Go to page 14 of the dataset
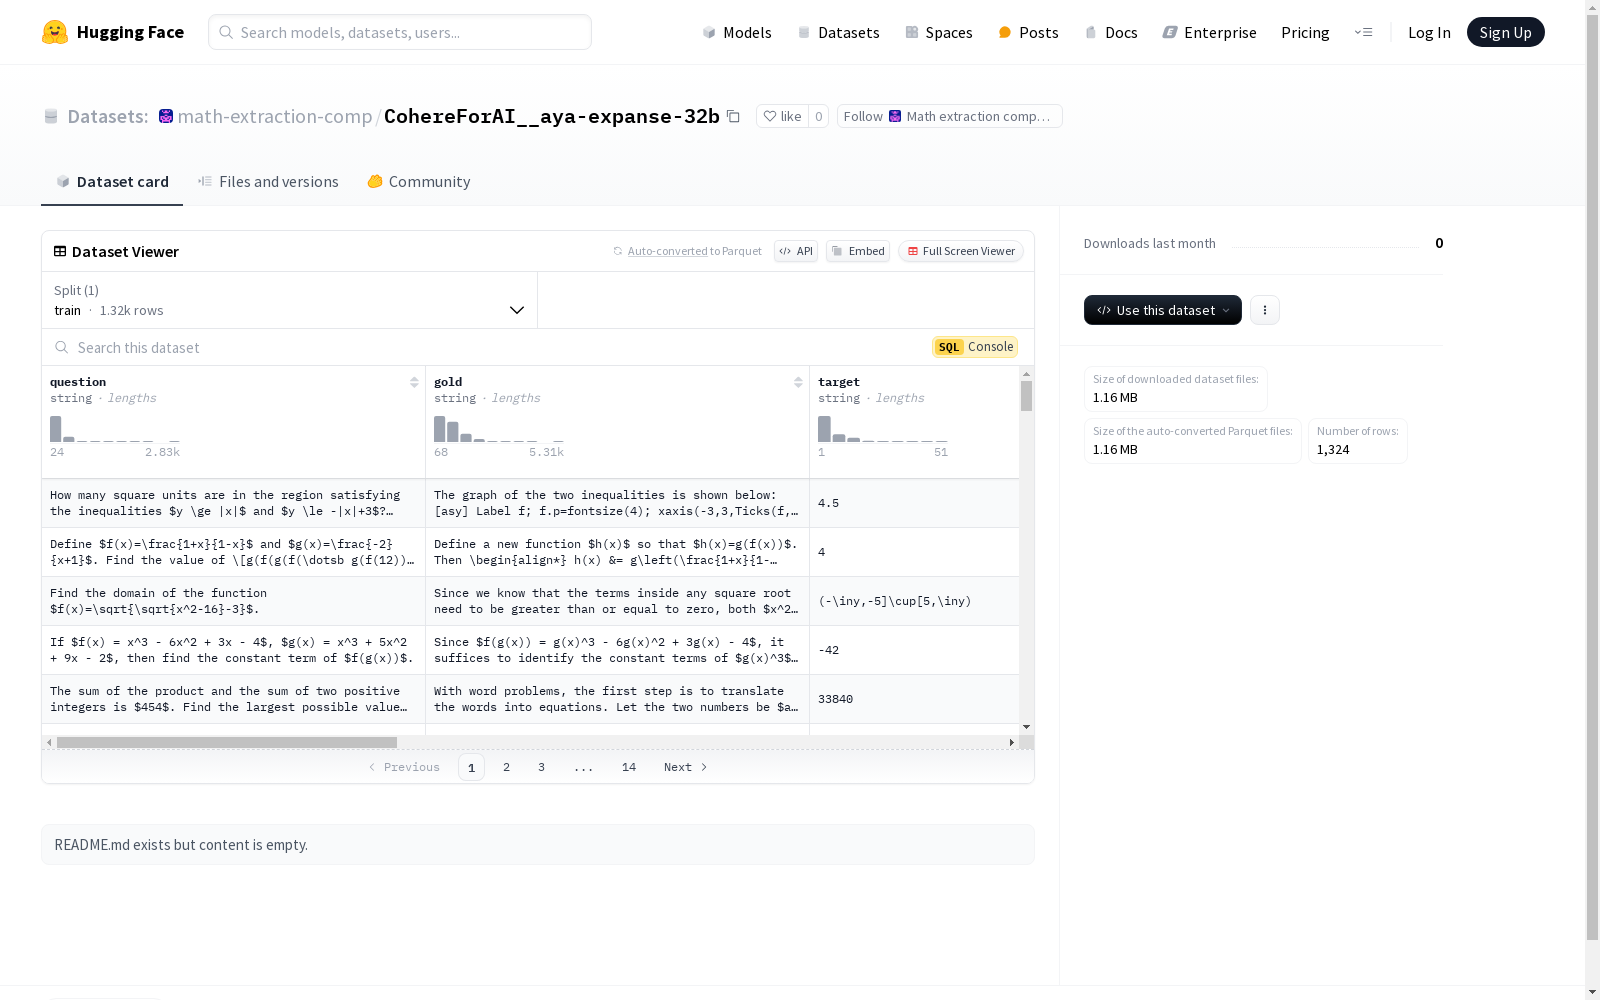This screenshot has width=1600, height=1000. (x=629, y=767)
